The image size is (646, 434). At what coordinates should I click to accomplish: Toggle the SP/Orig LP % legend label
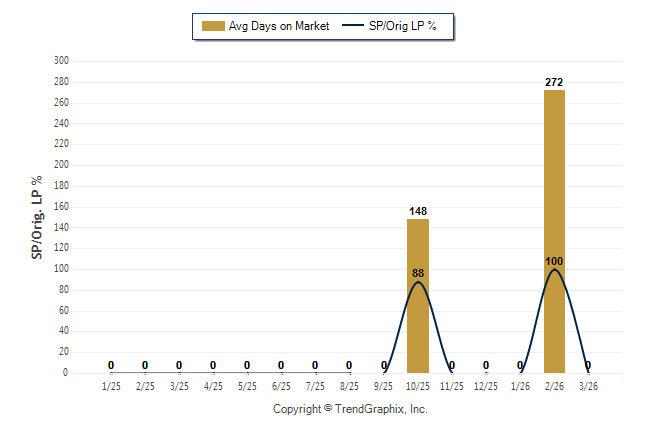click(x=404, y=26)
